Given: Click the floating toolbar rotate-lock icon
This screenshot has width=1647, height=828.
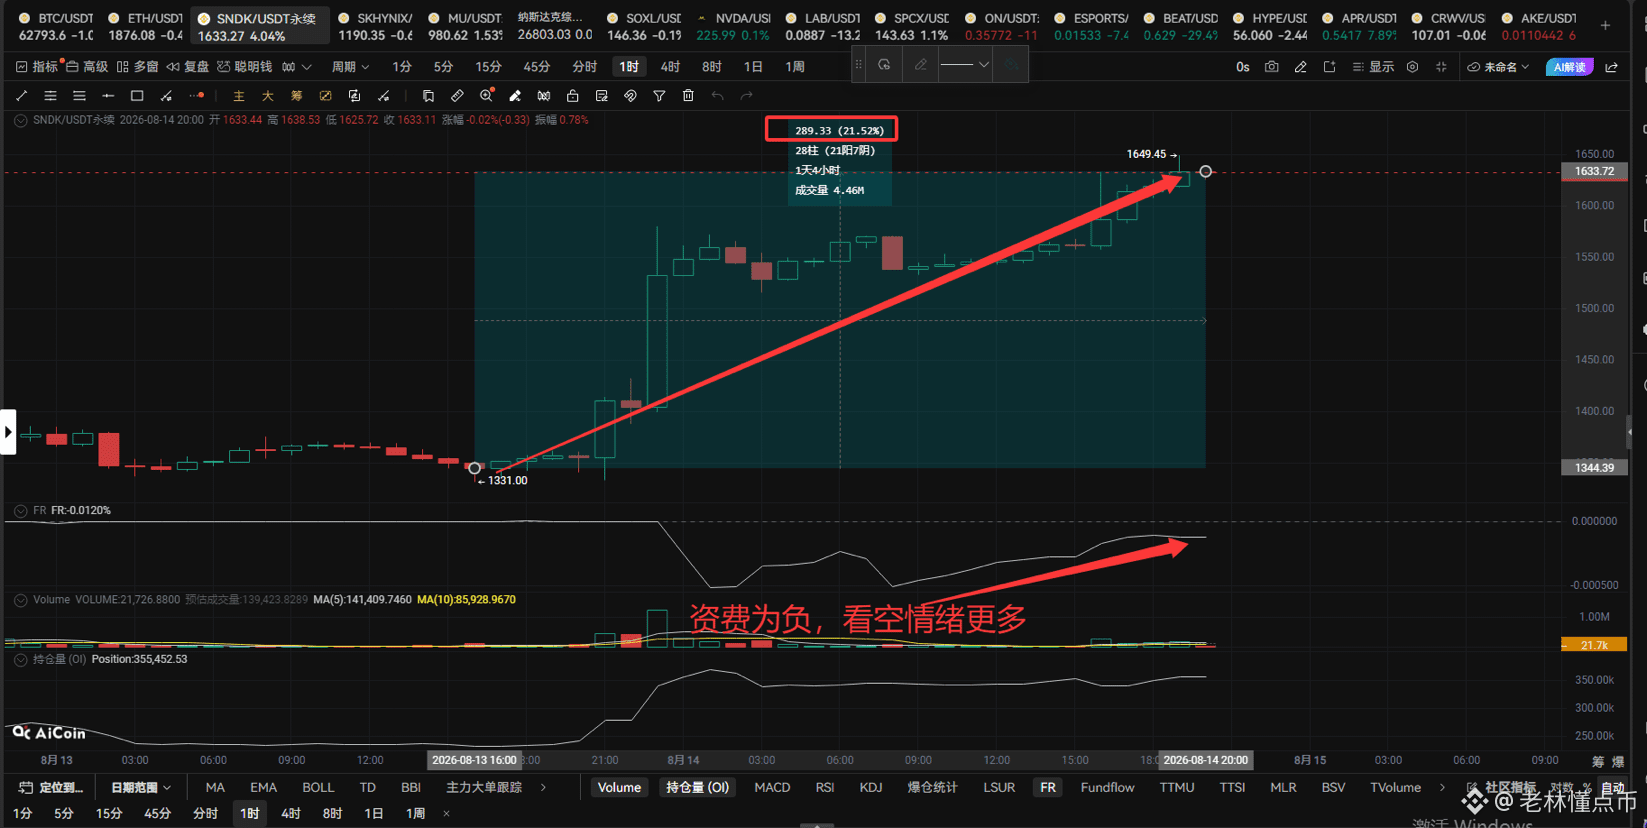Looking at the screenshot, I should (884, 65).
